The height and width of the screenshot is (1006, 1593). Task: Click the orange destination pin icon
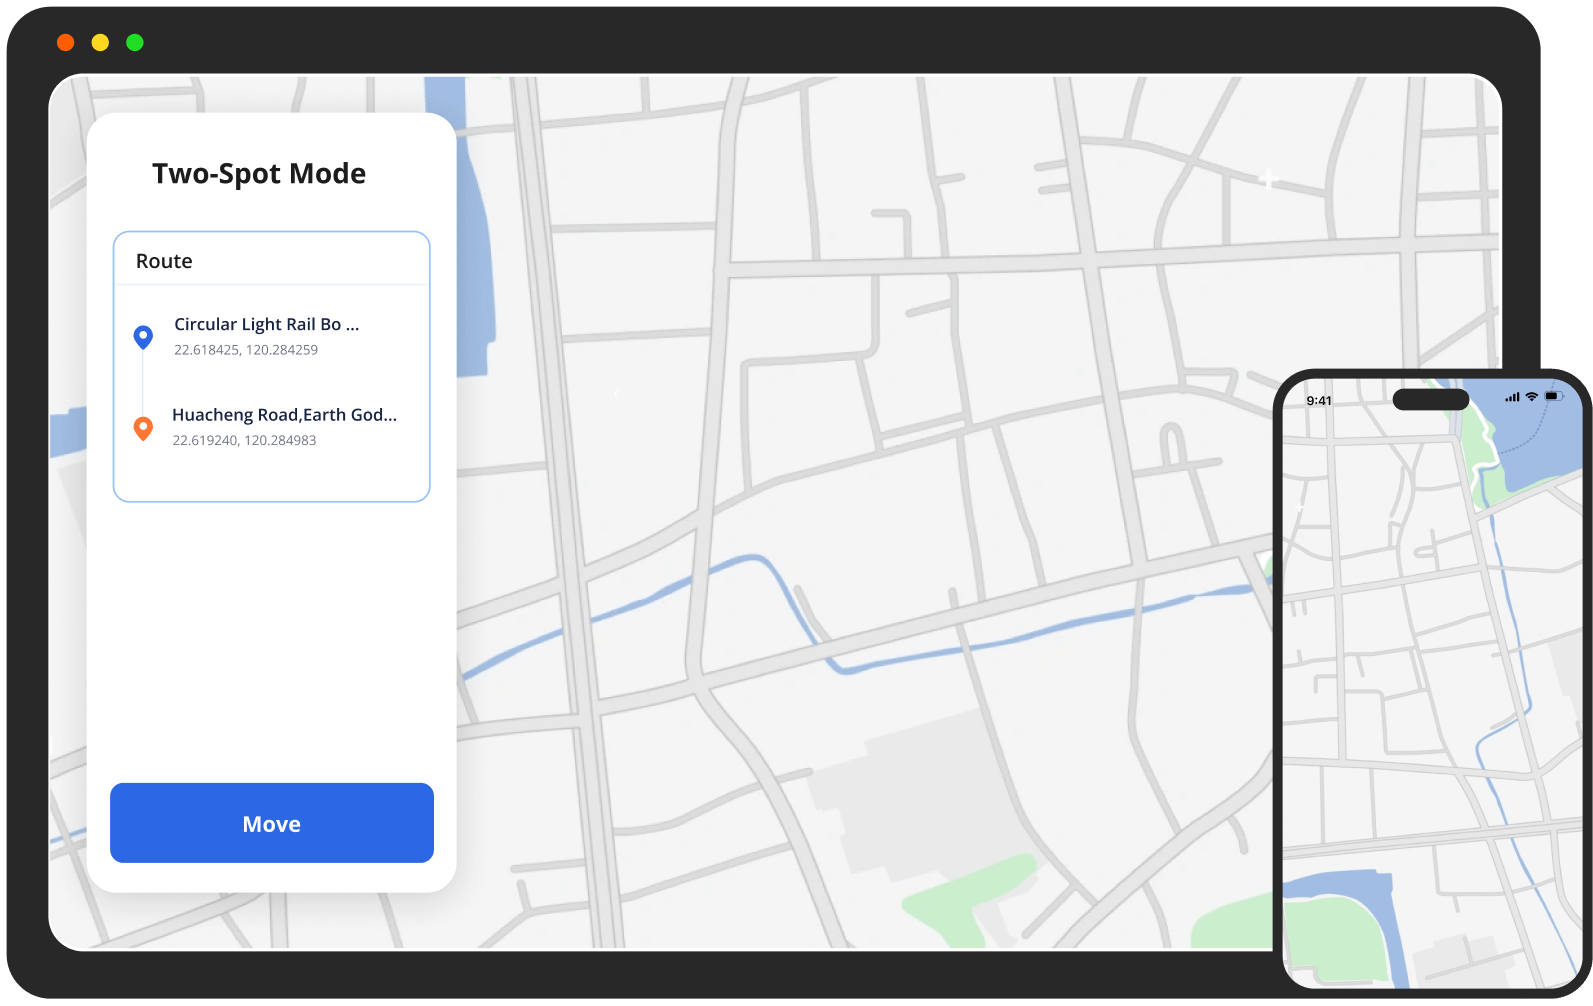point(143,428)
